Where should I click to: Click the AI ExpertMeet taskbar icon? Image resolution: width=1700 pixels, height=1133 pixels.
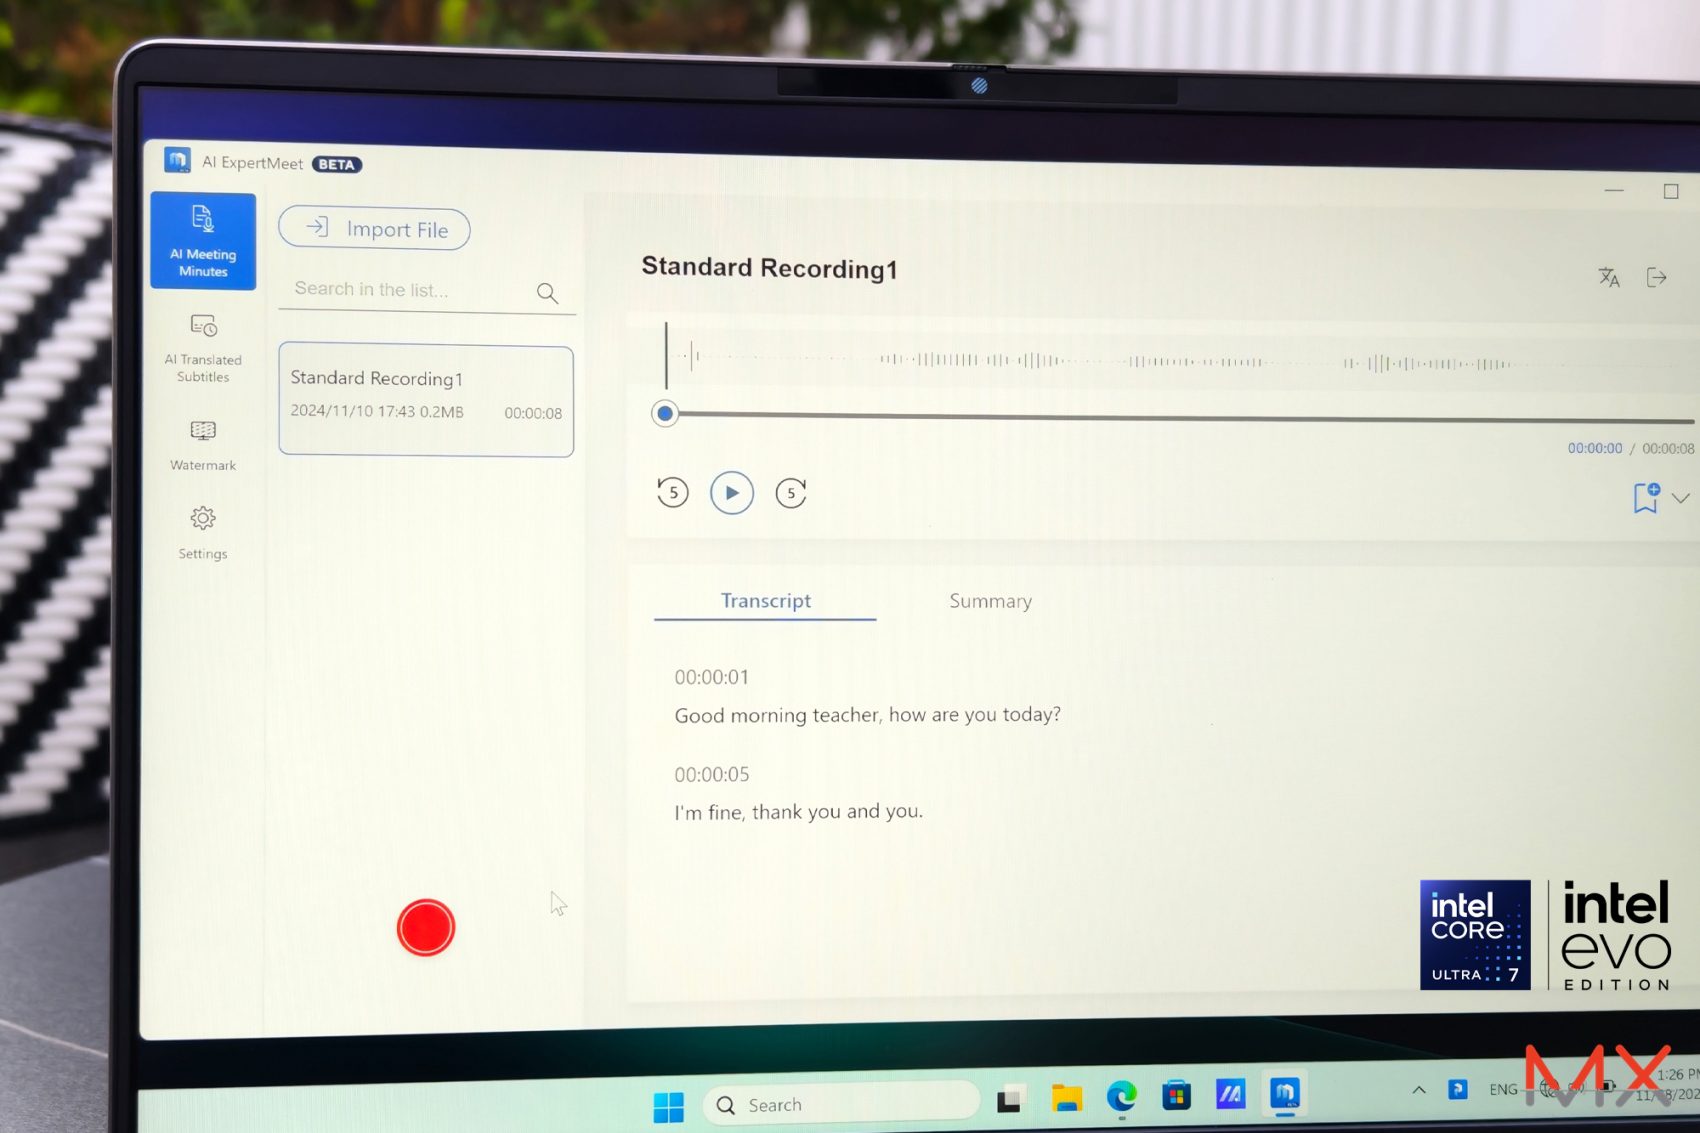click(1285, 1094)
